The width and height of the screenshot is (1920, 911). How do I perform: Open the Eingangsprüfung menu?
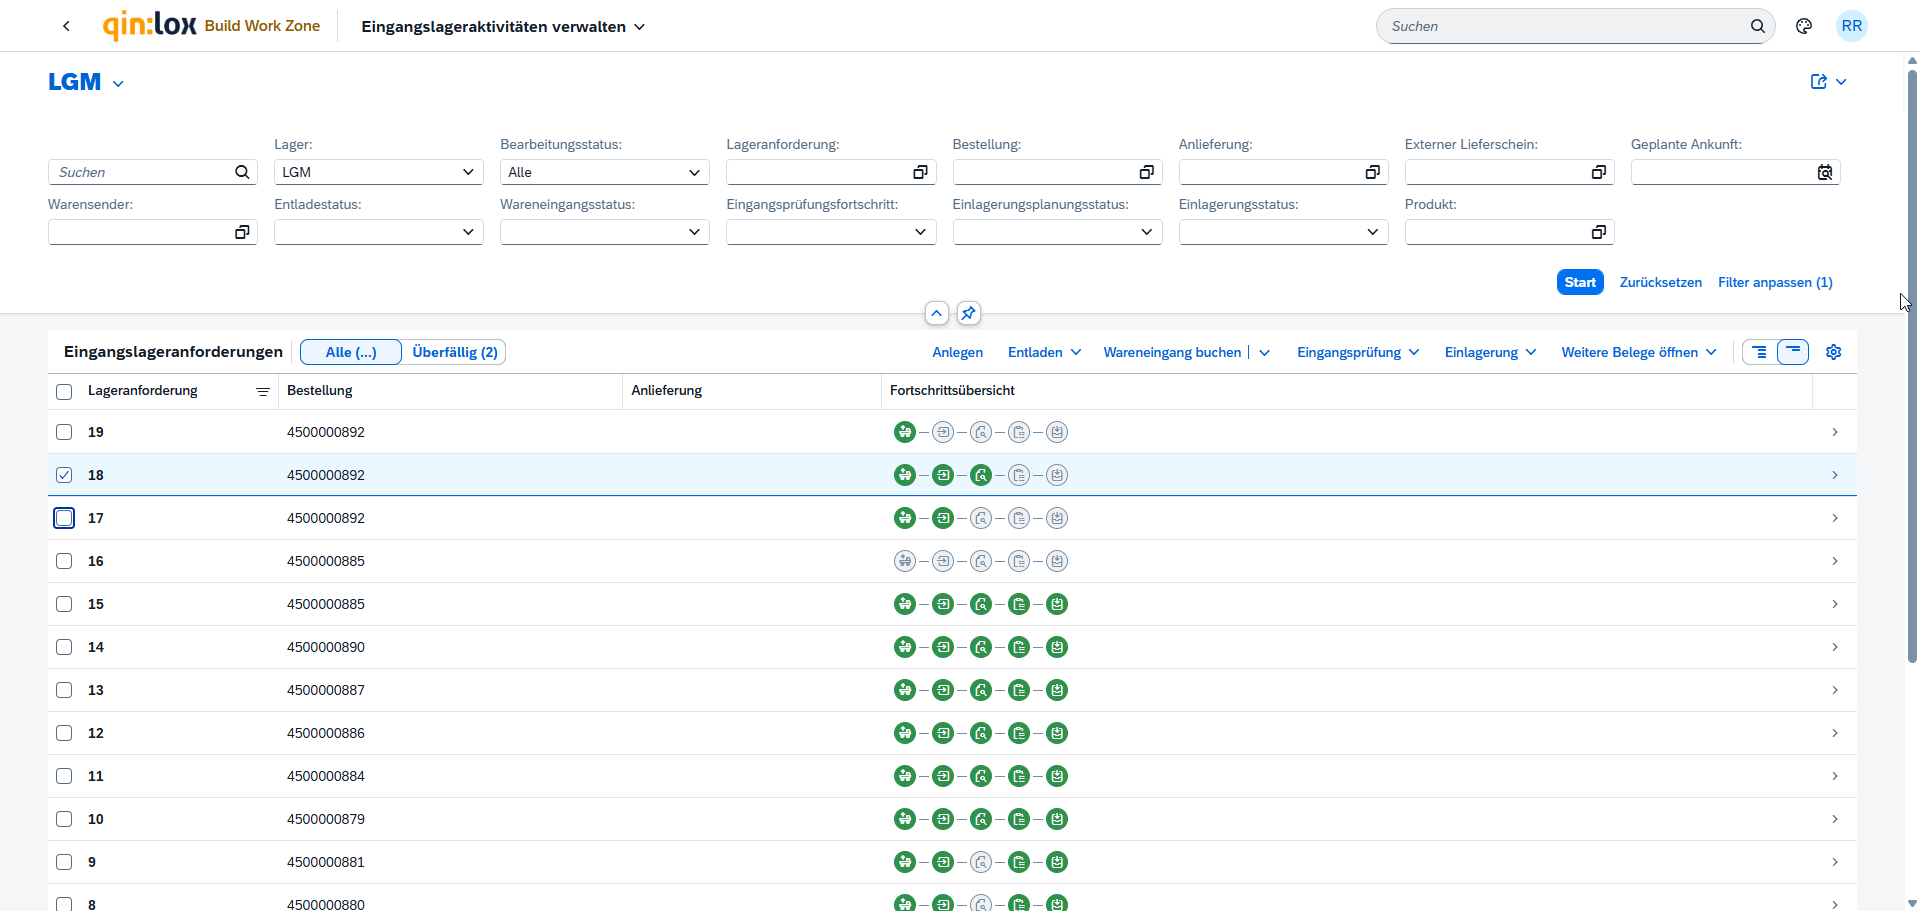pos(1358,352)
